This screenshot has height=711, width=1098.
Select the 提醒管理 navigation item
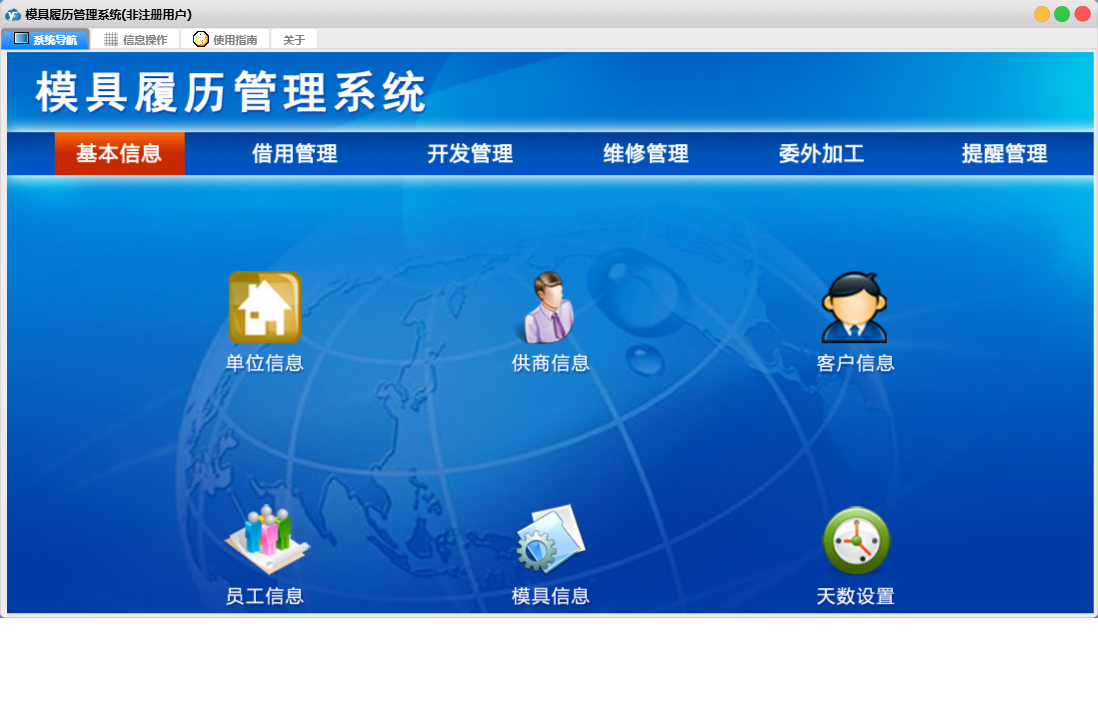(x=1004, y=153)
